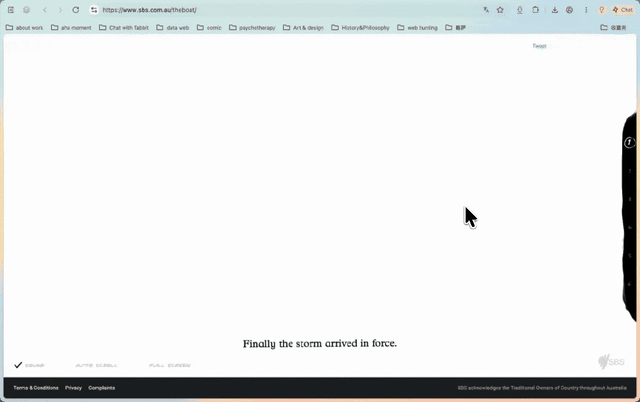This screenshot has width=640, height=402.
Task: Open the extensions puzzle icon
Action: [x=535, y=10]
